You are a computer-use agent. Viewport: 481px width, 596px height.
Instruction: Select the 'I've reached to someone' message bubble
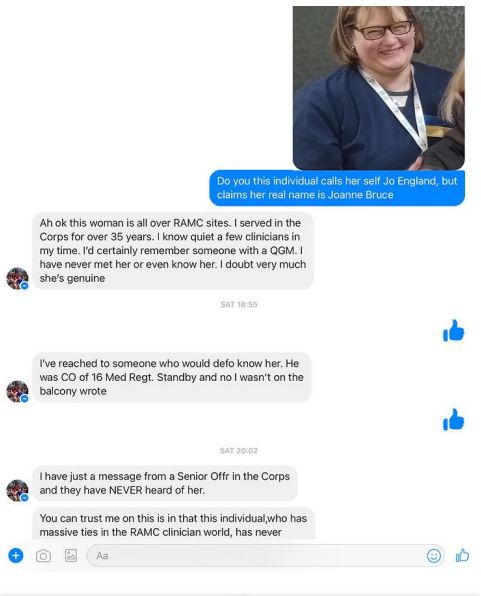pos(172,377)
